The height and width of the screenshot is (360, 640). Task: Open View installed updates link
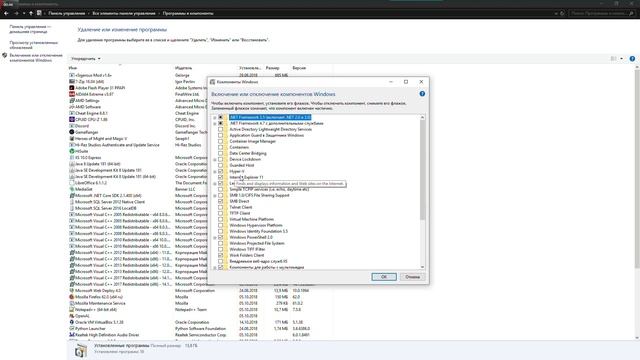33,45
